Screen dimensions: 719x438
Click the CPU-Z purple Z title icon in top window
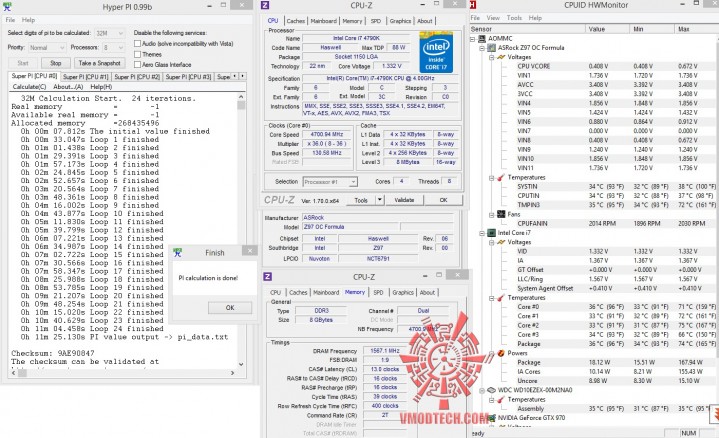[265, 6]
